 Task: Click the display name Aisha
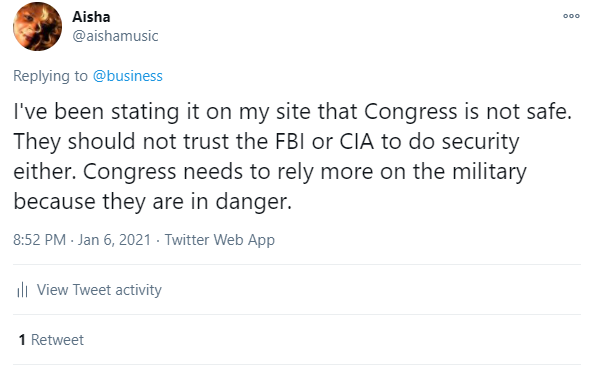click(91, 17)
